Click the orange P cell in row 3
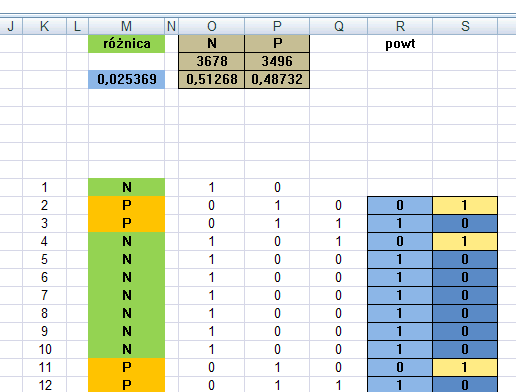Image resolution: width=516 pixels, height=392 pixels. (127, 223)
